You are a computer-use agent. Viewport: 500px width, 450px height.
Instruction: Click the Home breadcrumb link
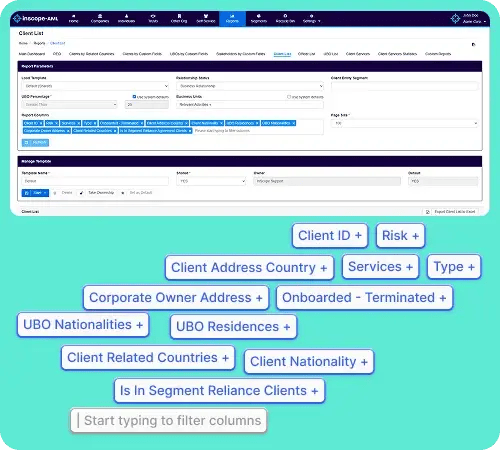(23, 43)
